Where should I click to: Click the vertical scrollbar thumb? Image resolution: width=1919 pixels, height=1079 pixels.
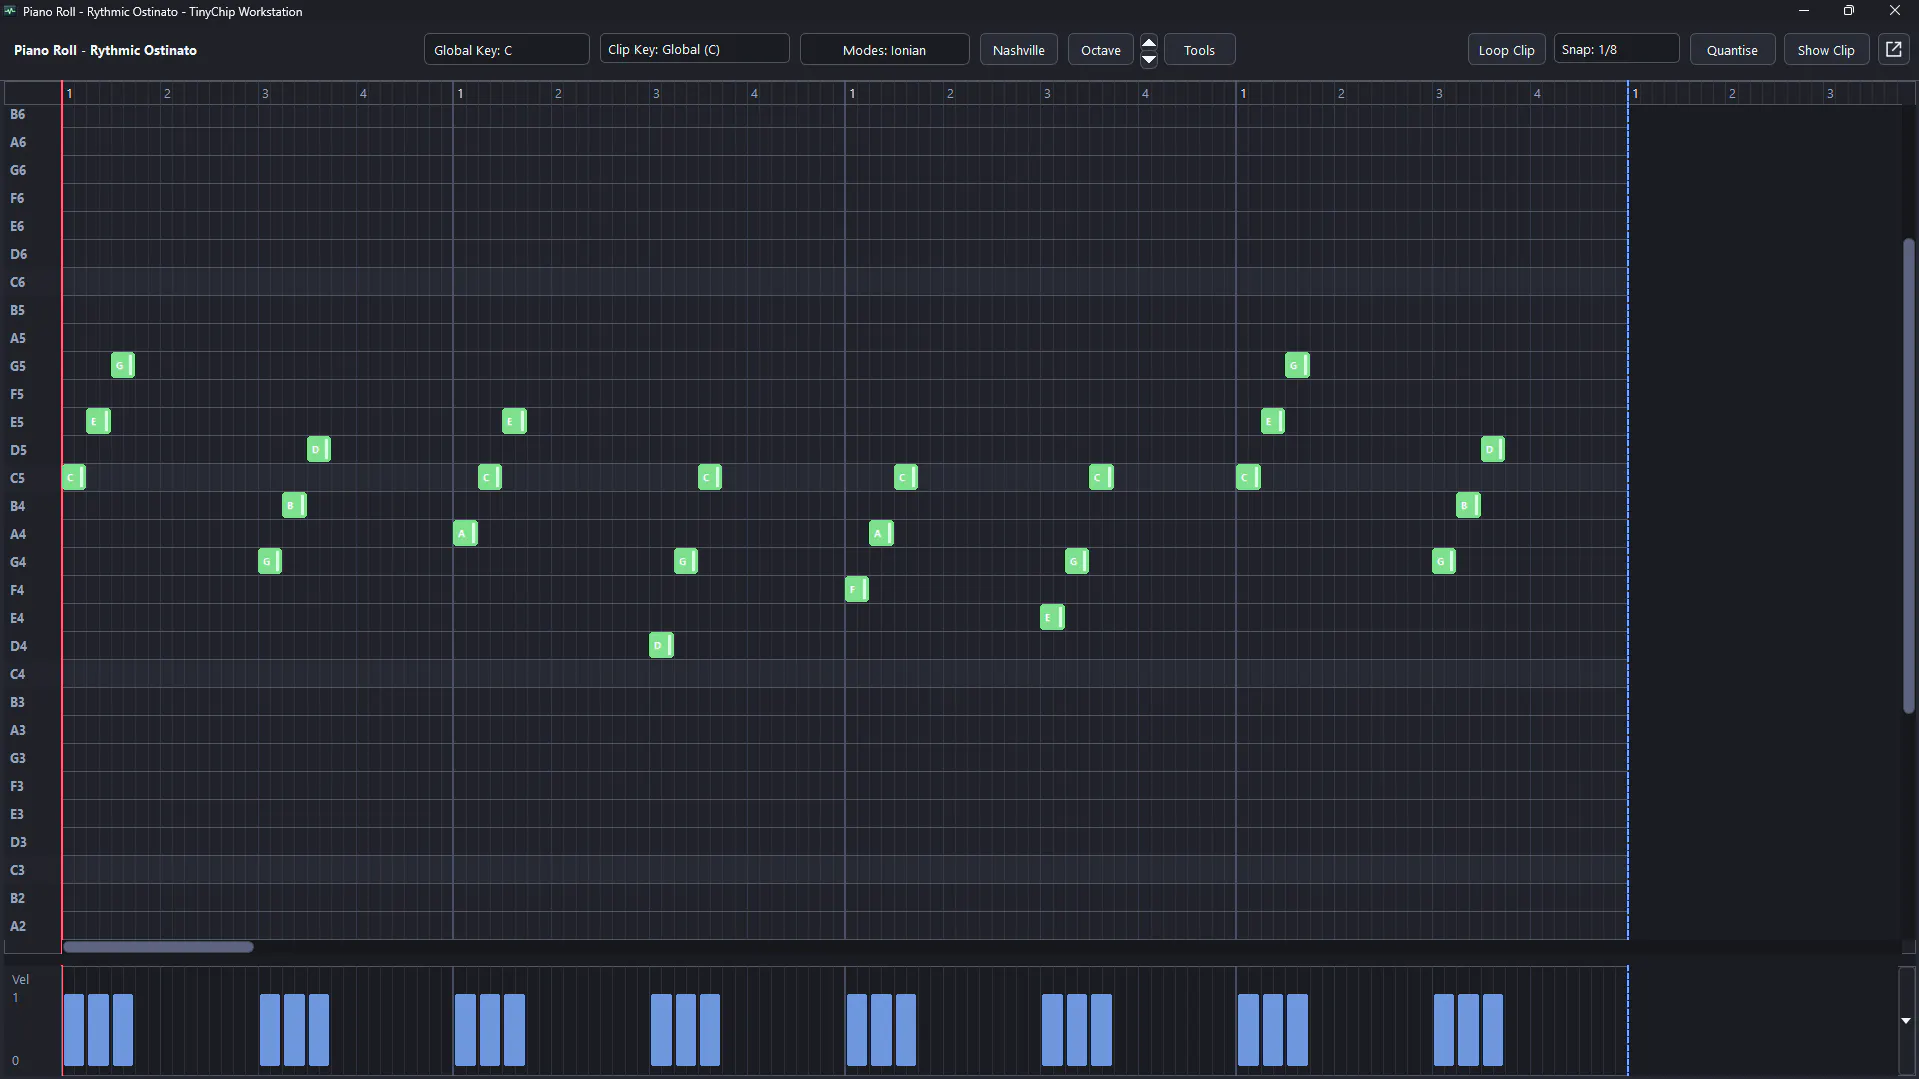coord(1908,476)
